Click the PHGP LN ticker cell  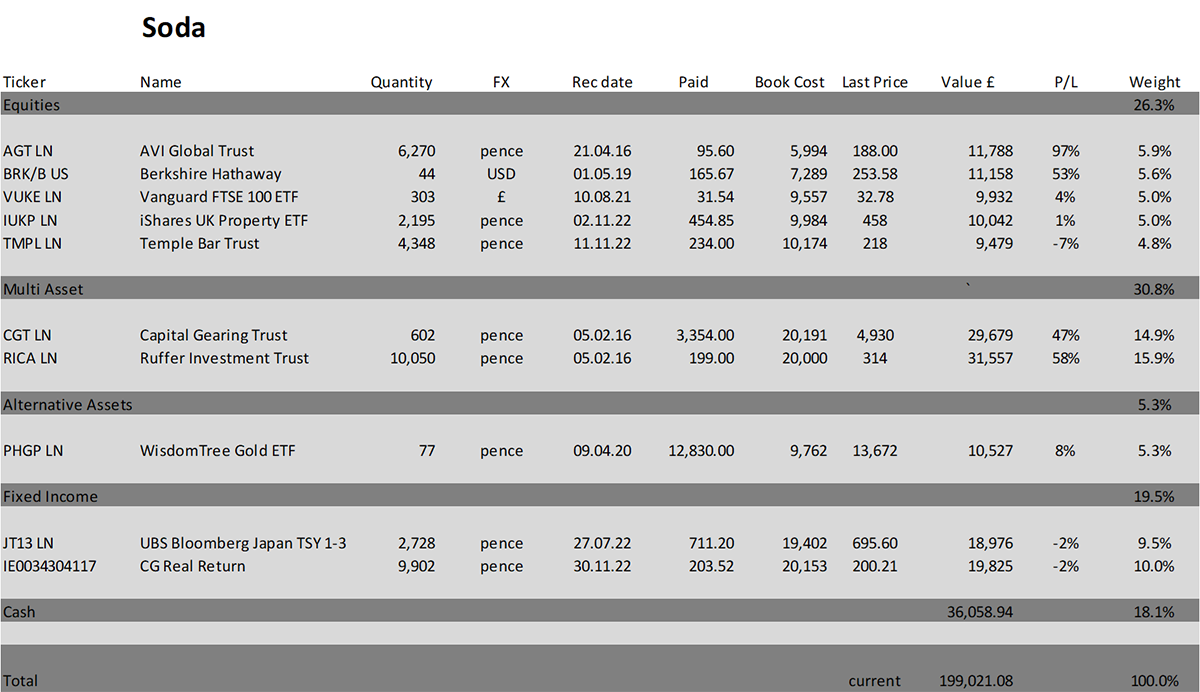pyautogui.click(x=33, y=450)
